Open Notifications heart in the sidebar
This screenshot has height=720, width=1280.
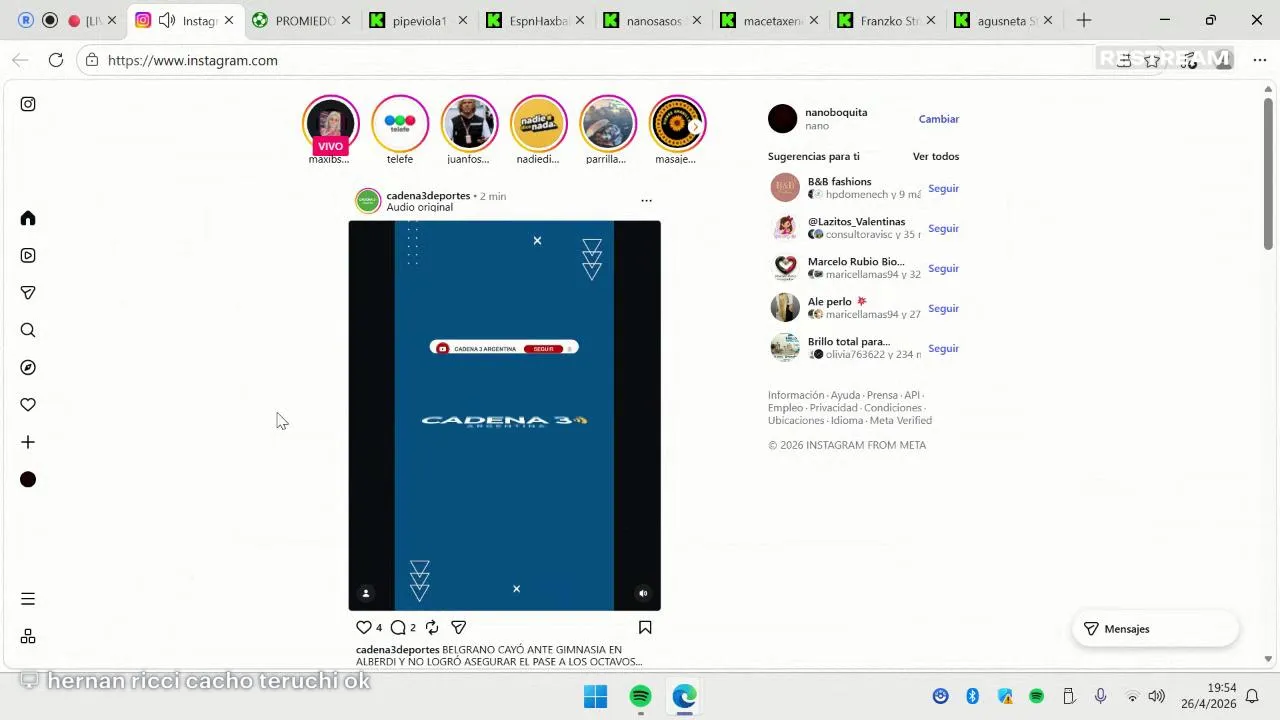28,405
